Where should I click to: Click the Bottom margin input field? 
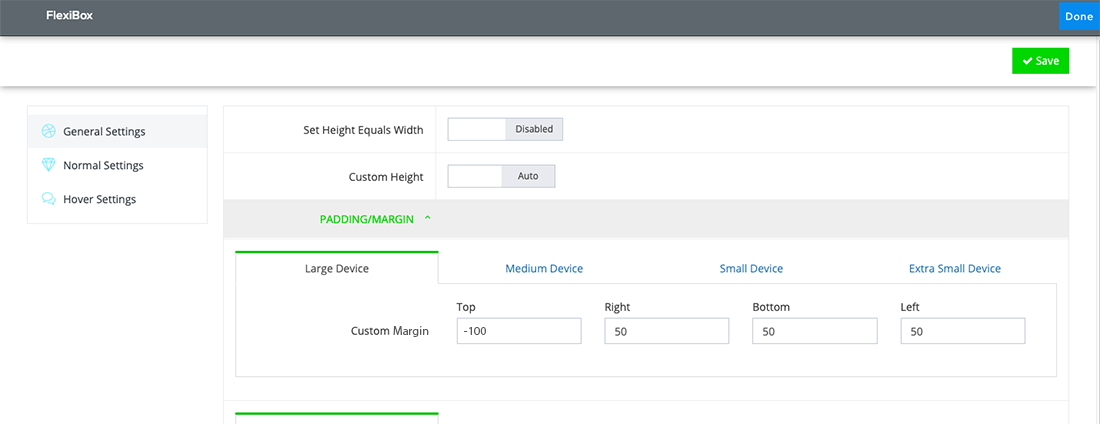click(815, 331)
